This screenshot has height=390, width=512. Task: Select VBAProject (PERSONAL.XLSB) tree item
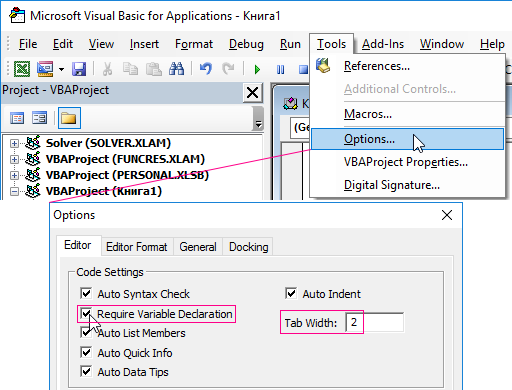coord(127,175)
